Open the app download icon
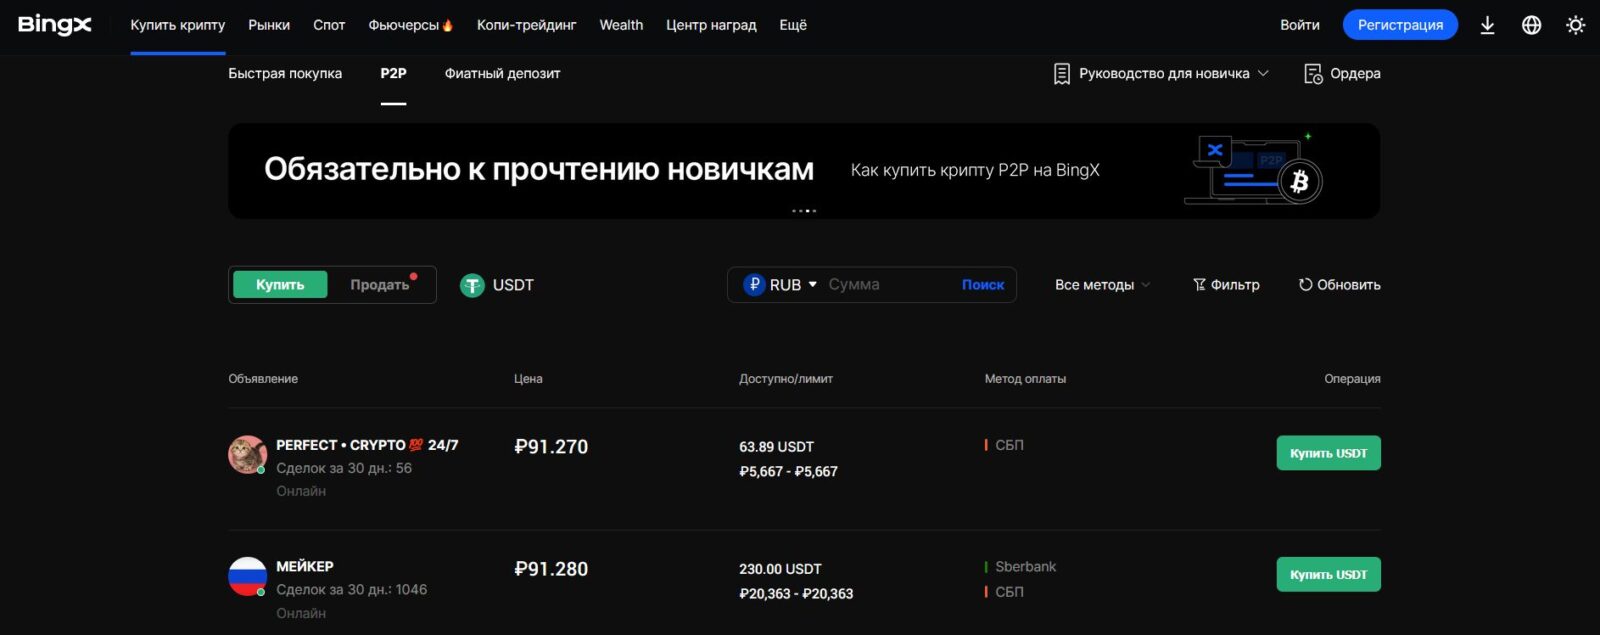Image resolution: width=1600 pixels, height=635 pixels. [x=1487, y=25]
